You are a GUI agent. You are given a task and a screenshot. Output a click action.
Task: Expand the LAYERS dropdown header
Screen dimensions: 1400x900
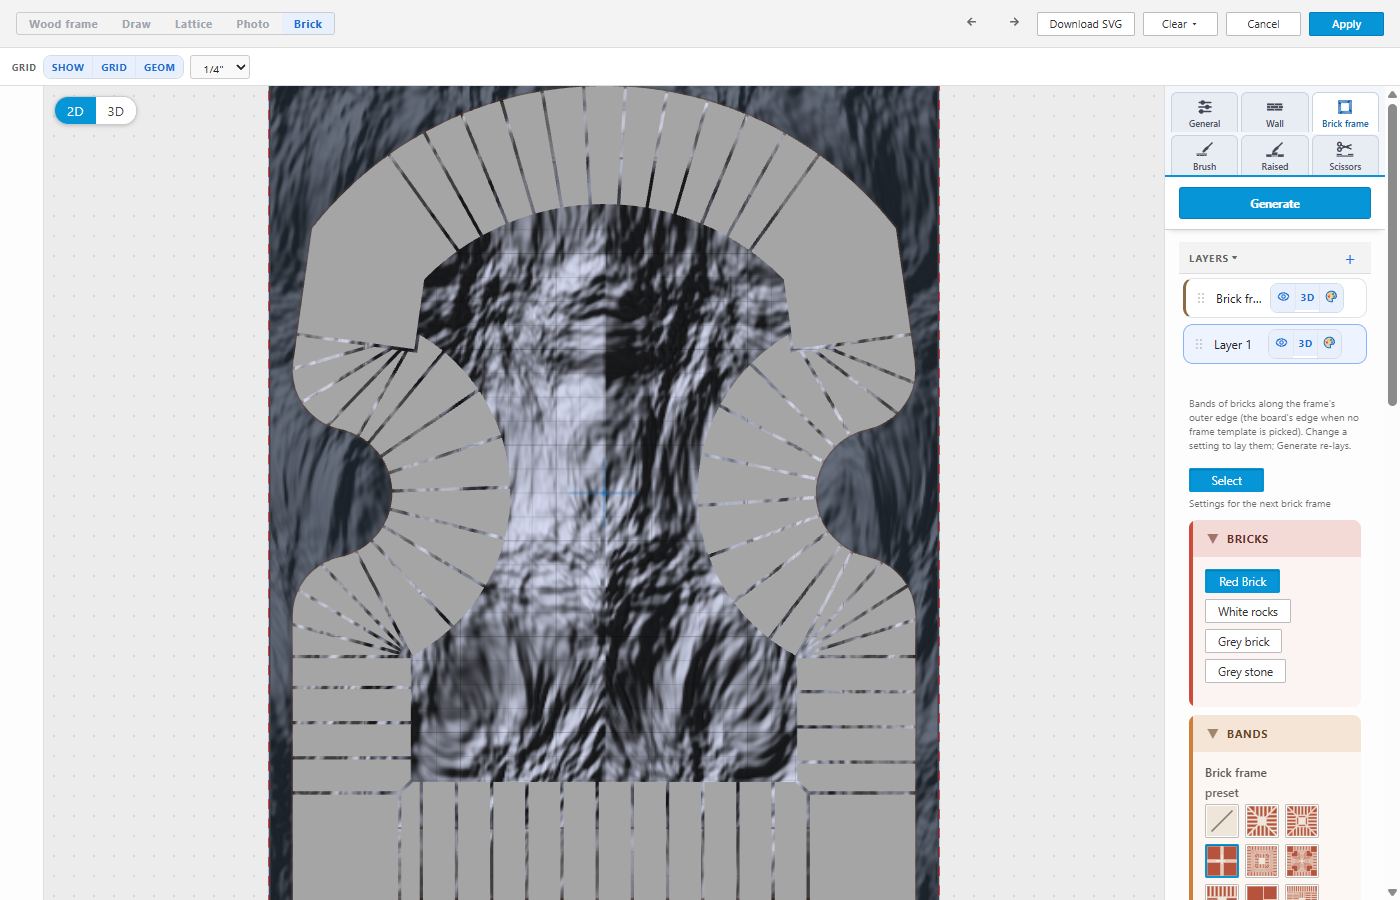coord(1213,258)
